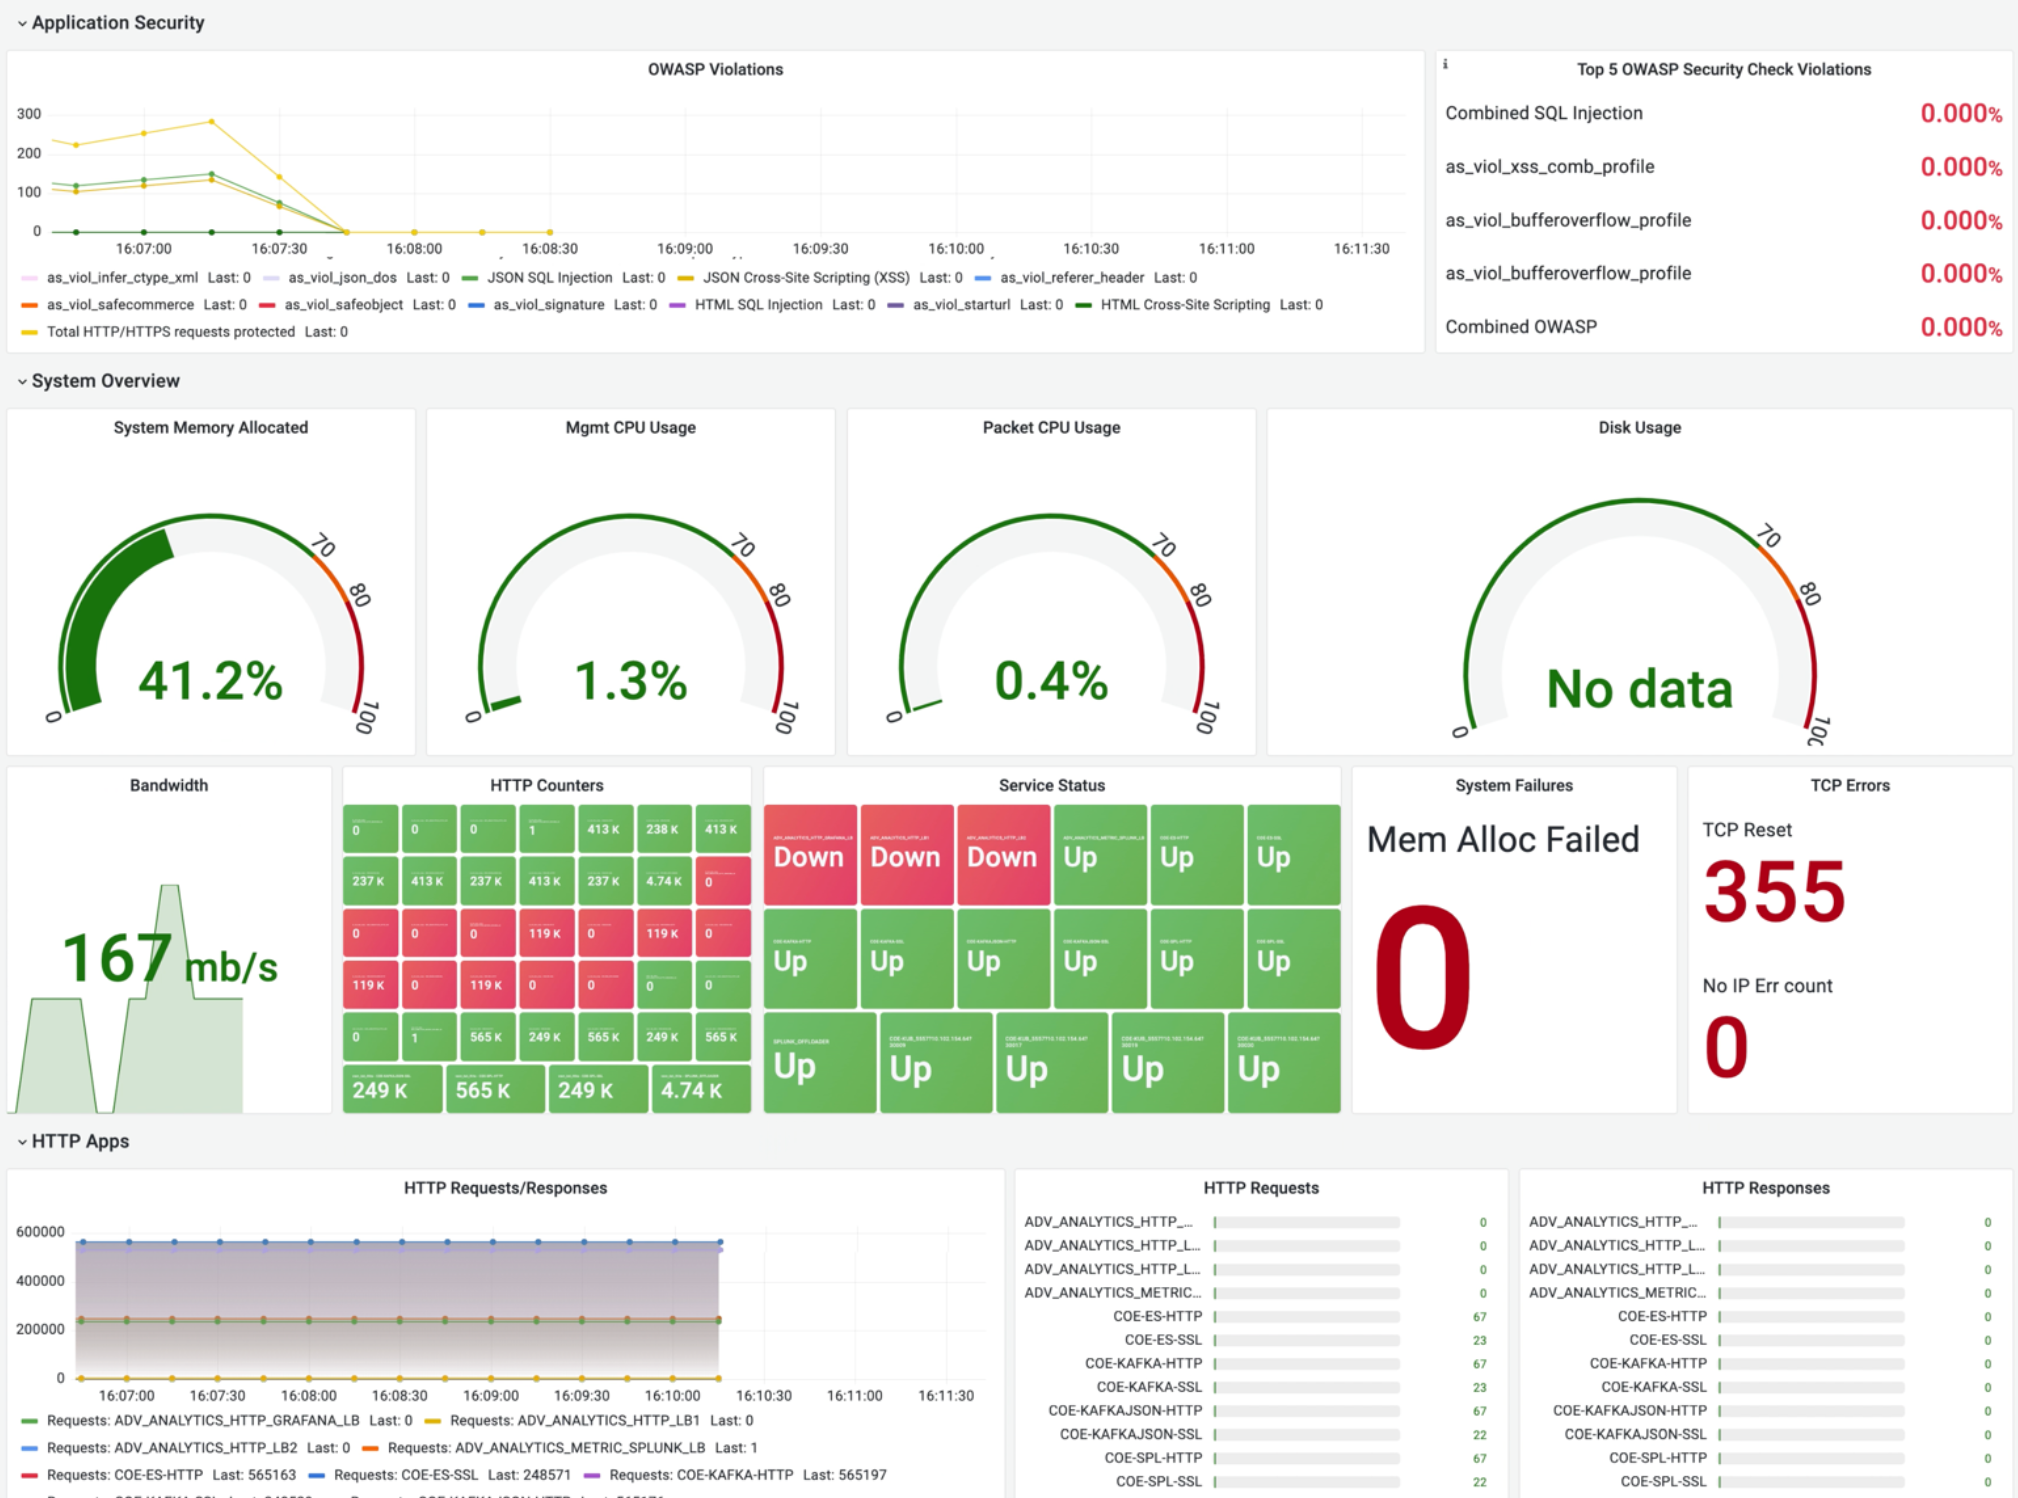
Task: Collapse the Application Security row
Action: click(x=111, y=22)
